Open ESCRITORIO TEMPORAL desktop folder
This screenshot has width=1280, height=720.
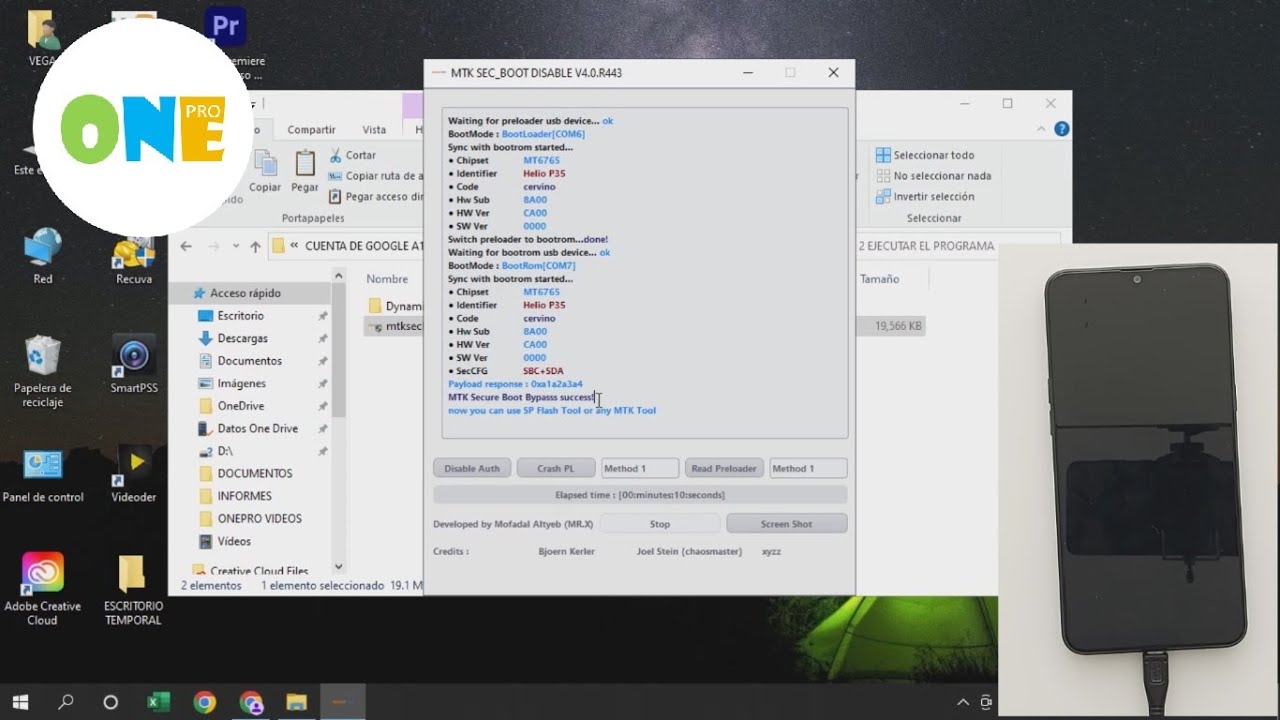point(133,590)
